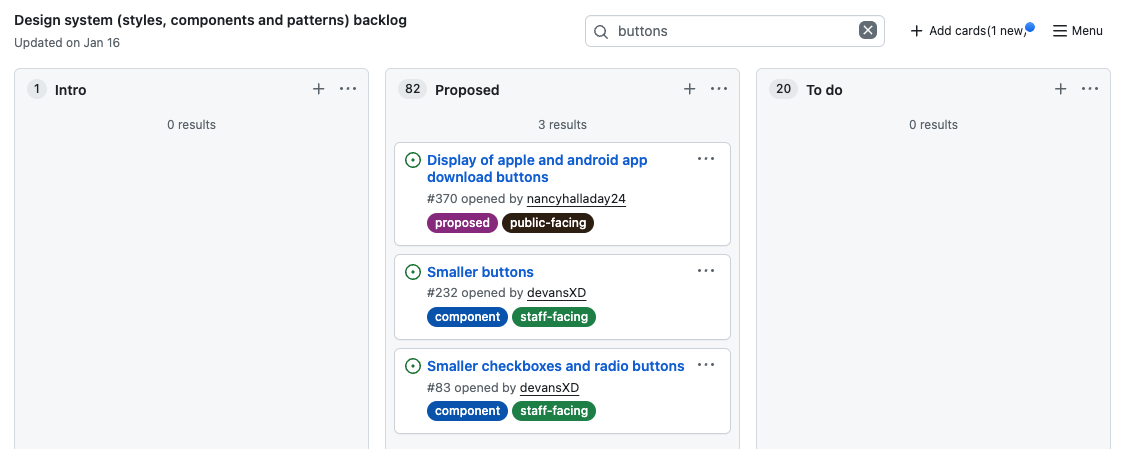Clear the search field with the X icon
Screen dimensions: 1126x449
(868, 31)
